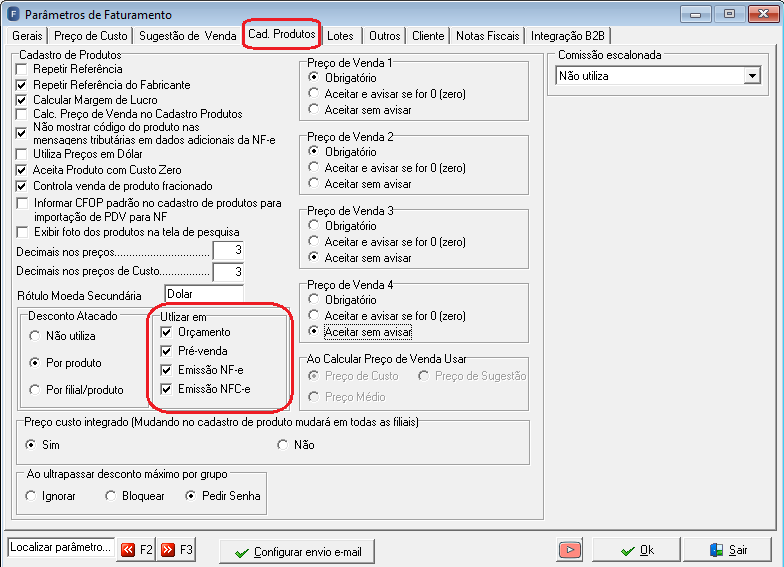
Task: Open the Comissão escalonada dropdown
Action: [x=752, y=76]
